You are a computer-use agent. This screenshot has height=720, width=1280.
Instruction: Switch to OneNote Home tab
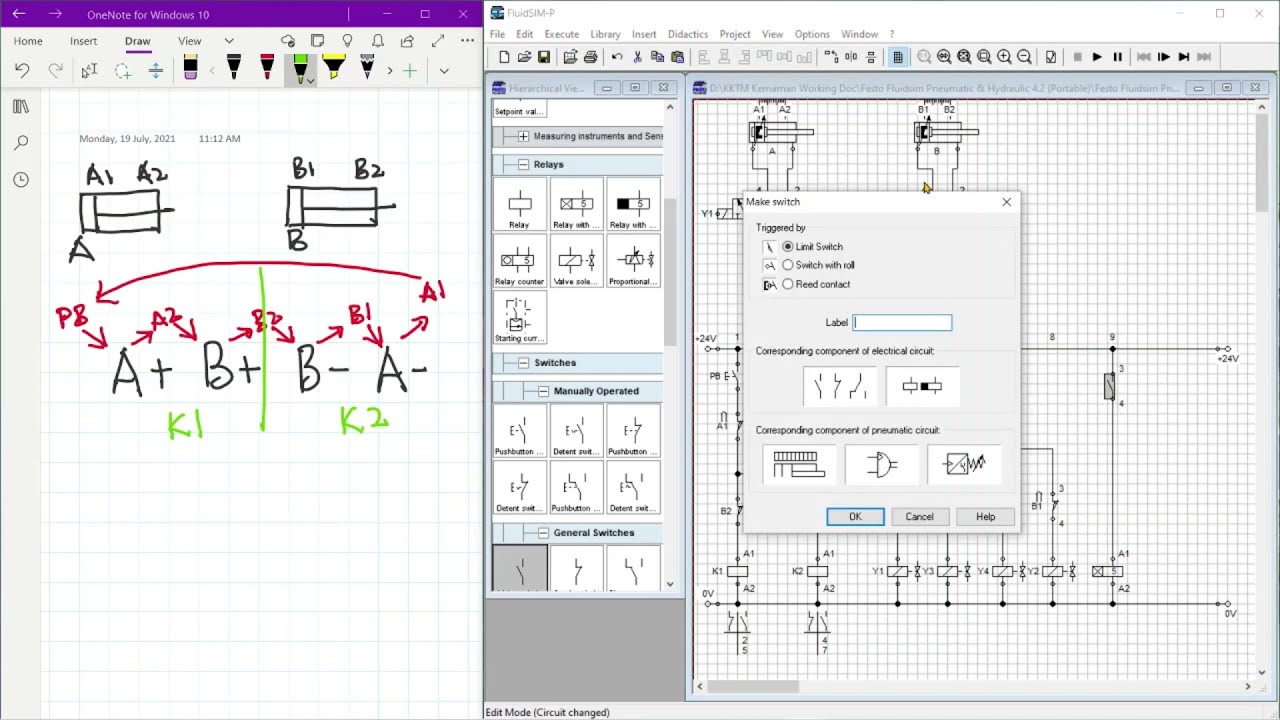[28, 41]
